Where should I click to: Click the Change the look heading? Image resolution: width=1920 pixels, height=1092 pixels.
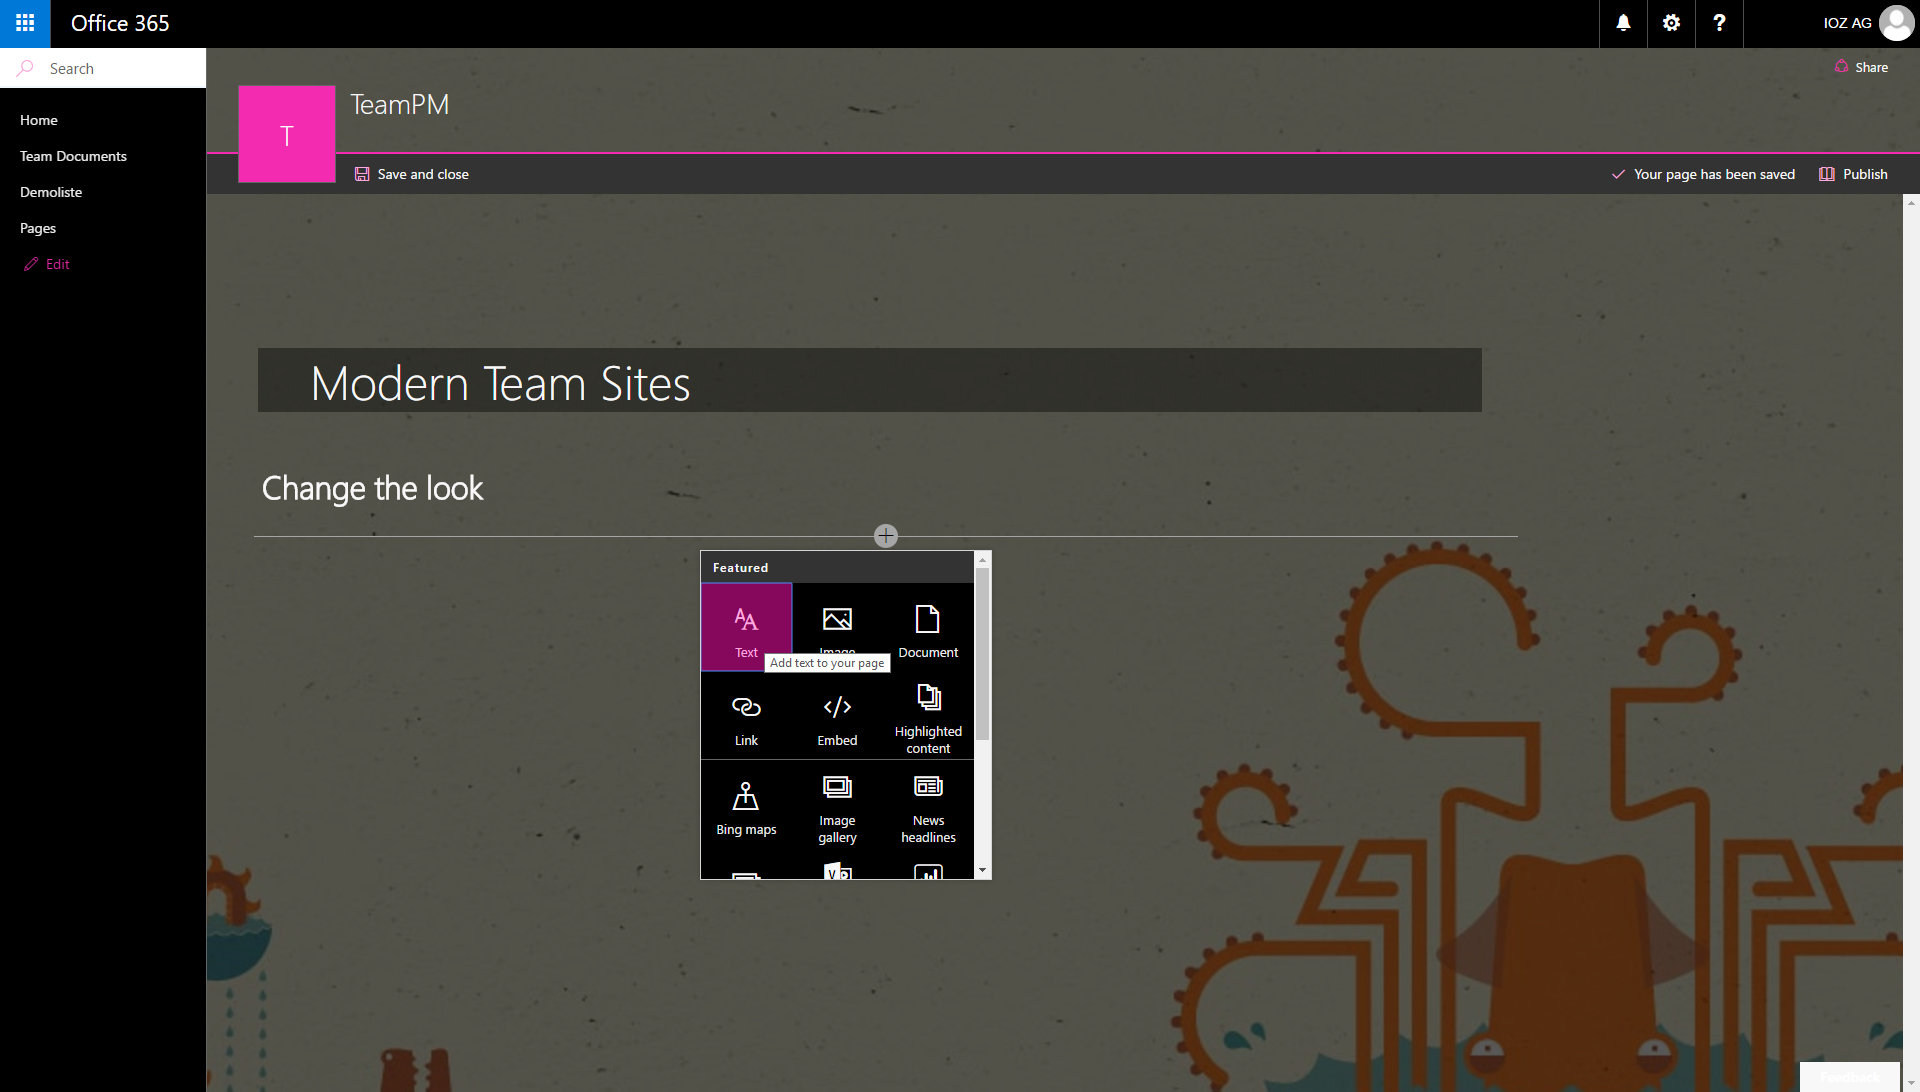tap(372, 488)
